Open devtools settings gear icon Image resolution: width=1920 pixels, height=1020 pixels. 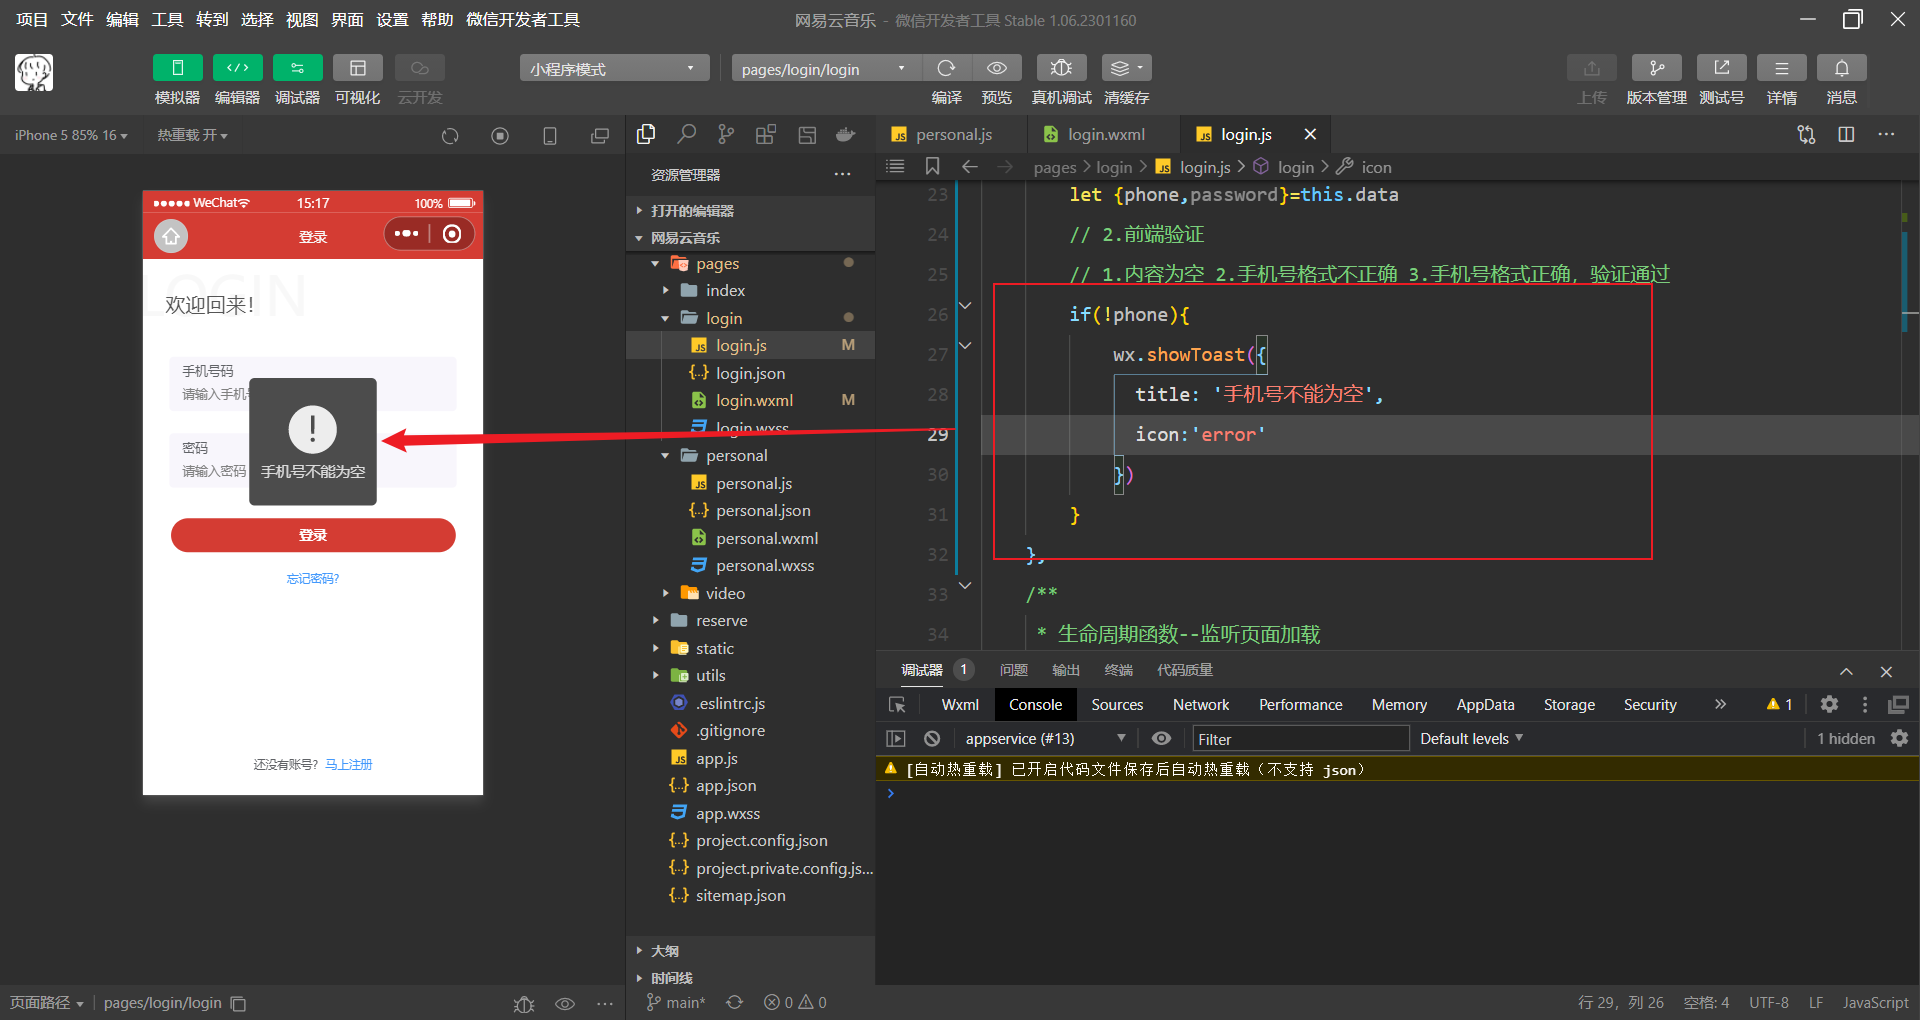point(1829,704)
